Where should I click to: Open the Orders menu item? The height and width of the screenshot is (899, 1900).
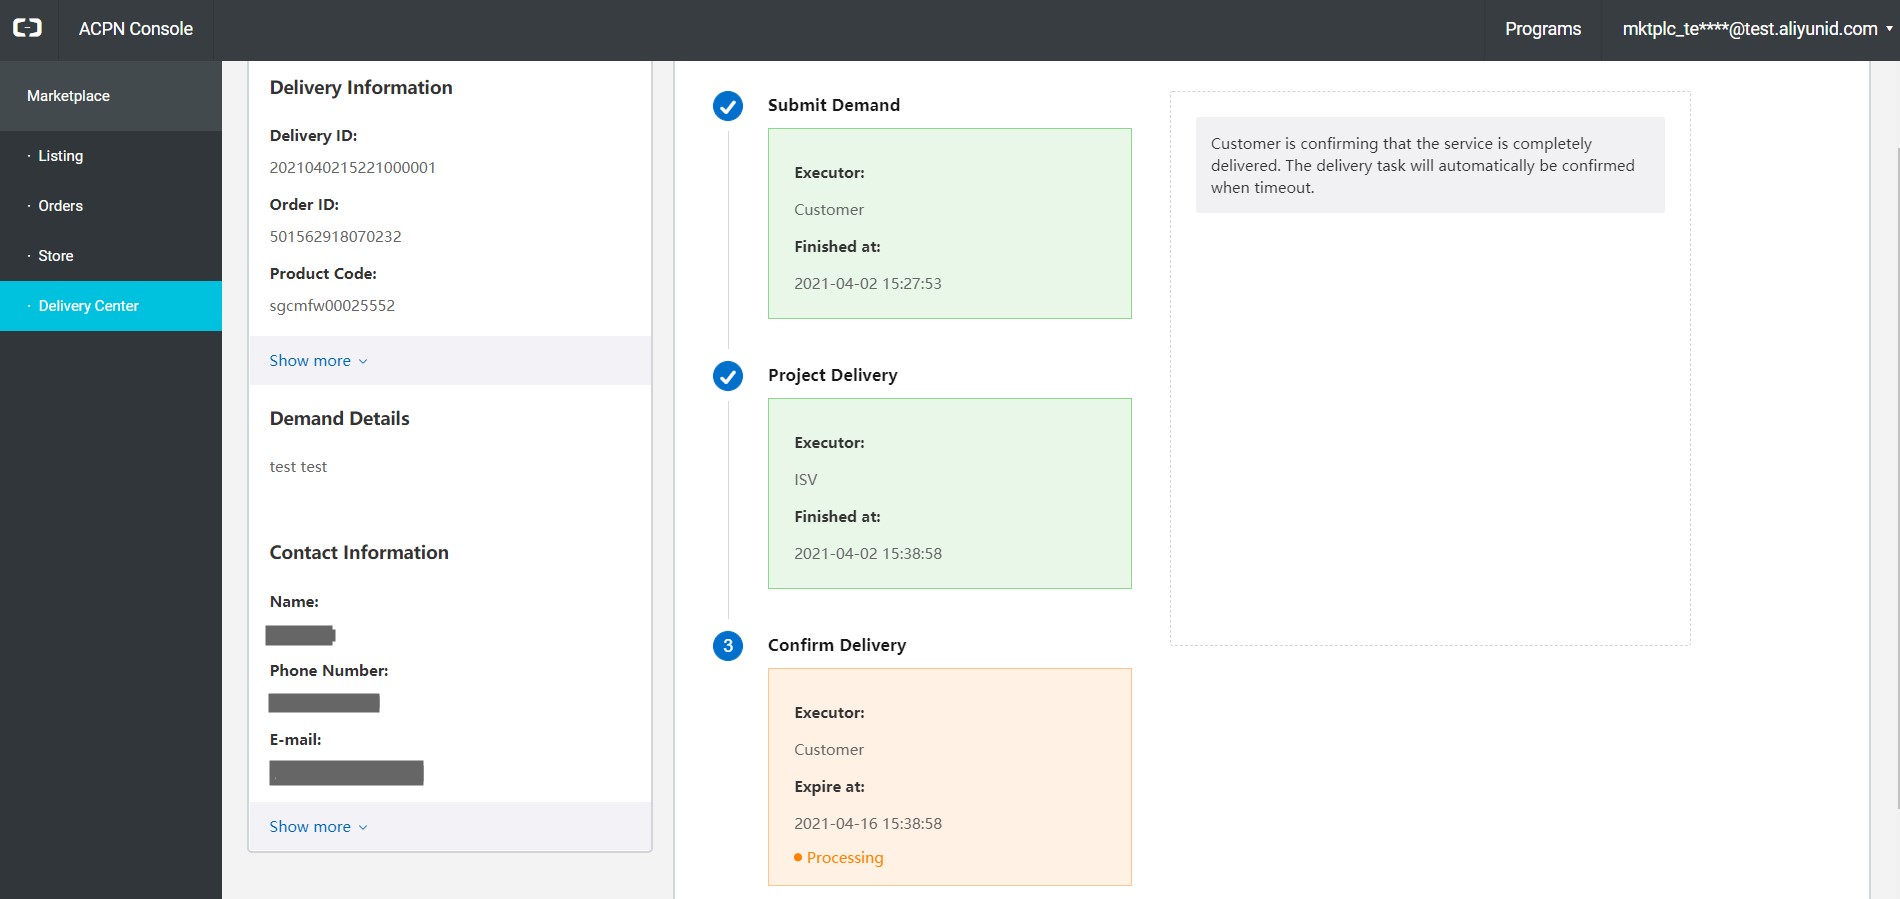[x=61, y=206]
